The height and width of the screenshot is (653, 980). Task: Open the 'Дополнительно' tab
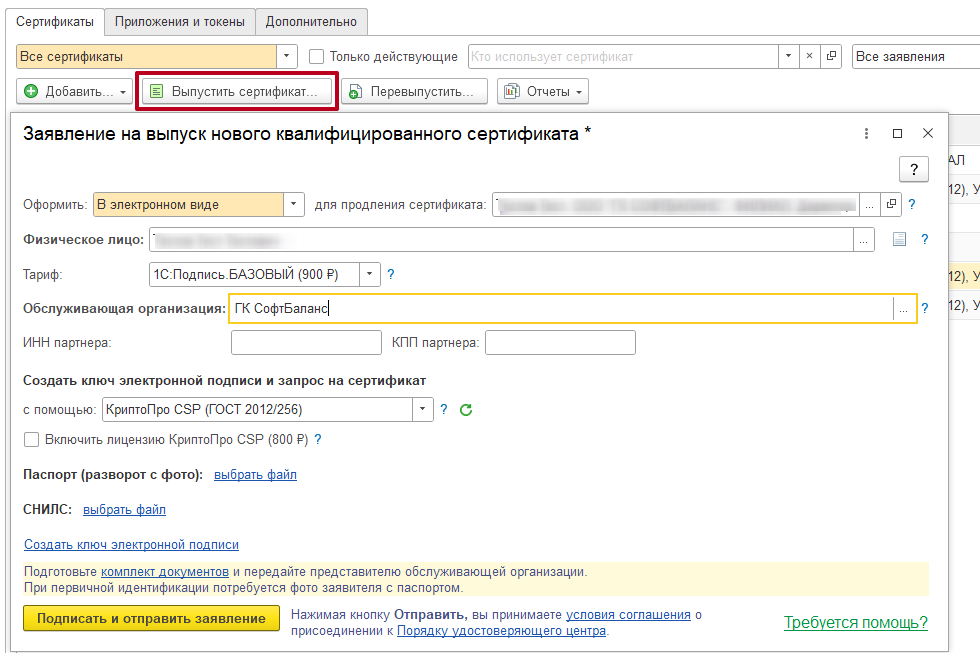311,21
